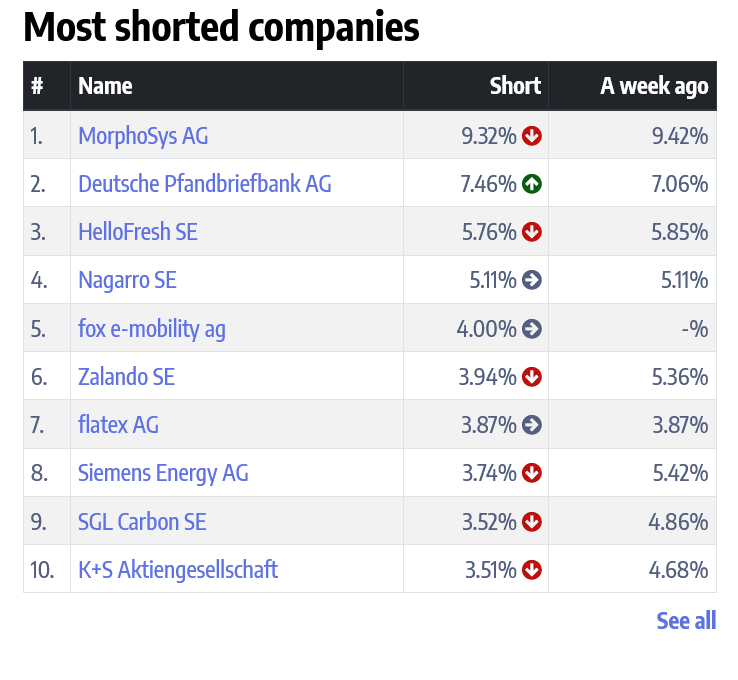Click right arrow icon for fox e-mobility

point(532,328)
